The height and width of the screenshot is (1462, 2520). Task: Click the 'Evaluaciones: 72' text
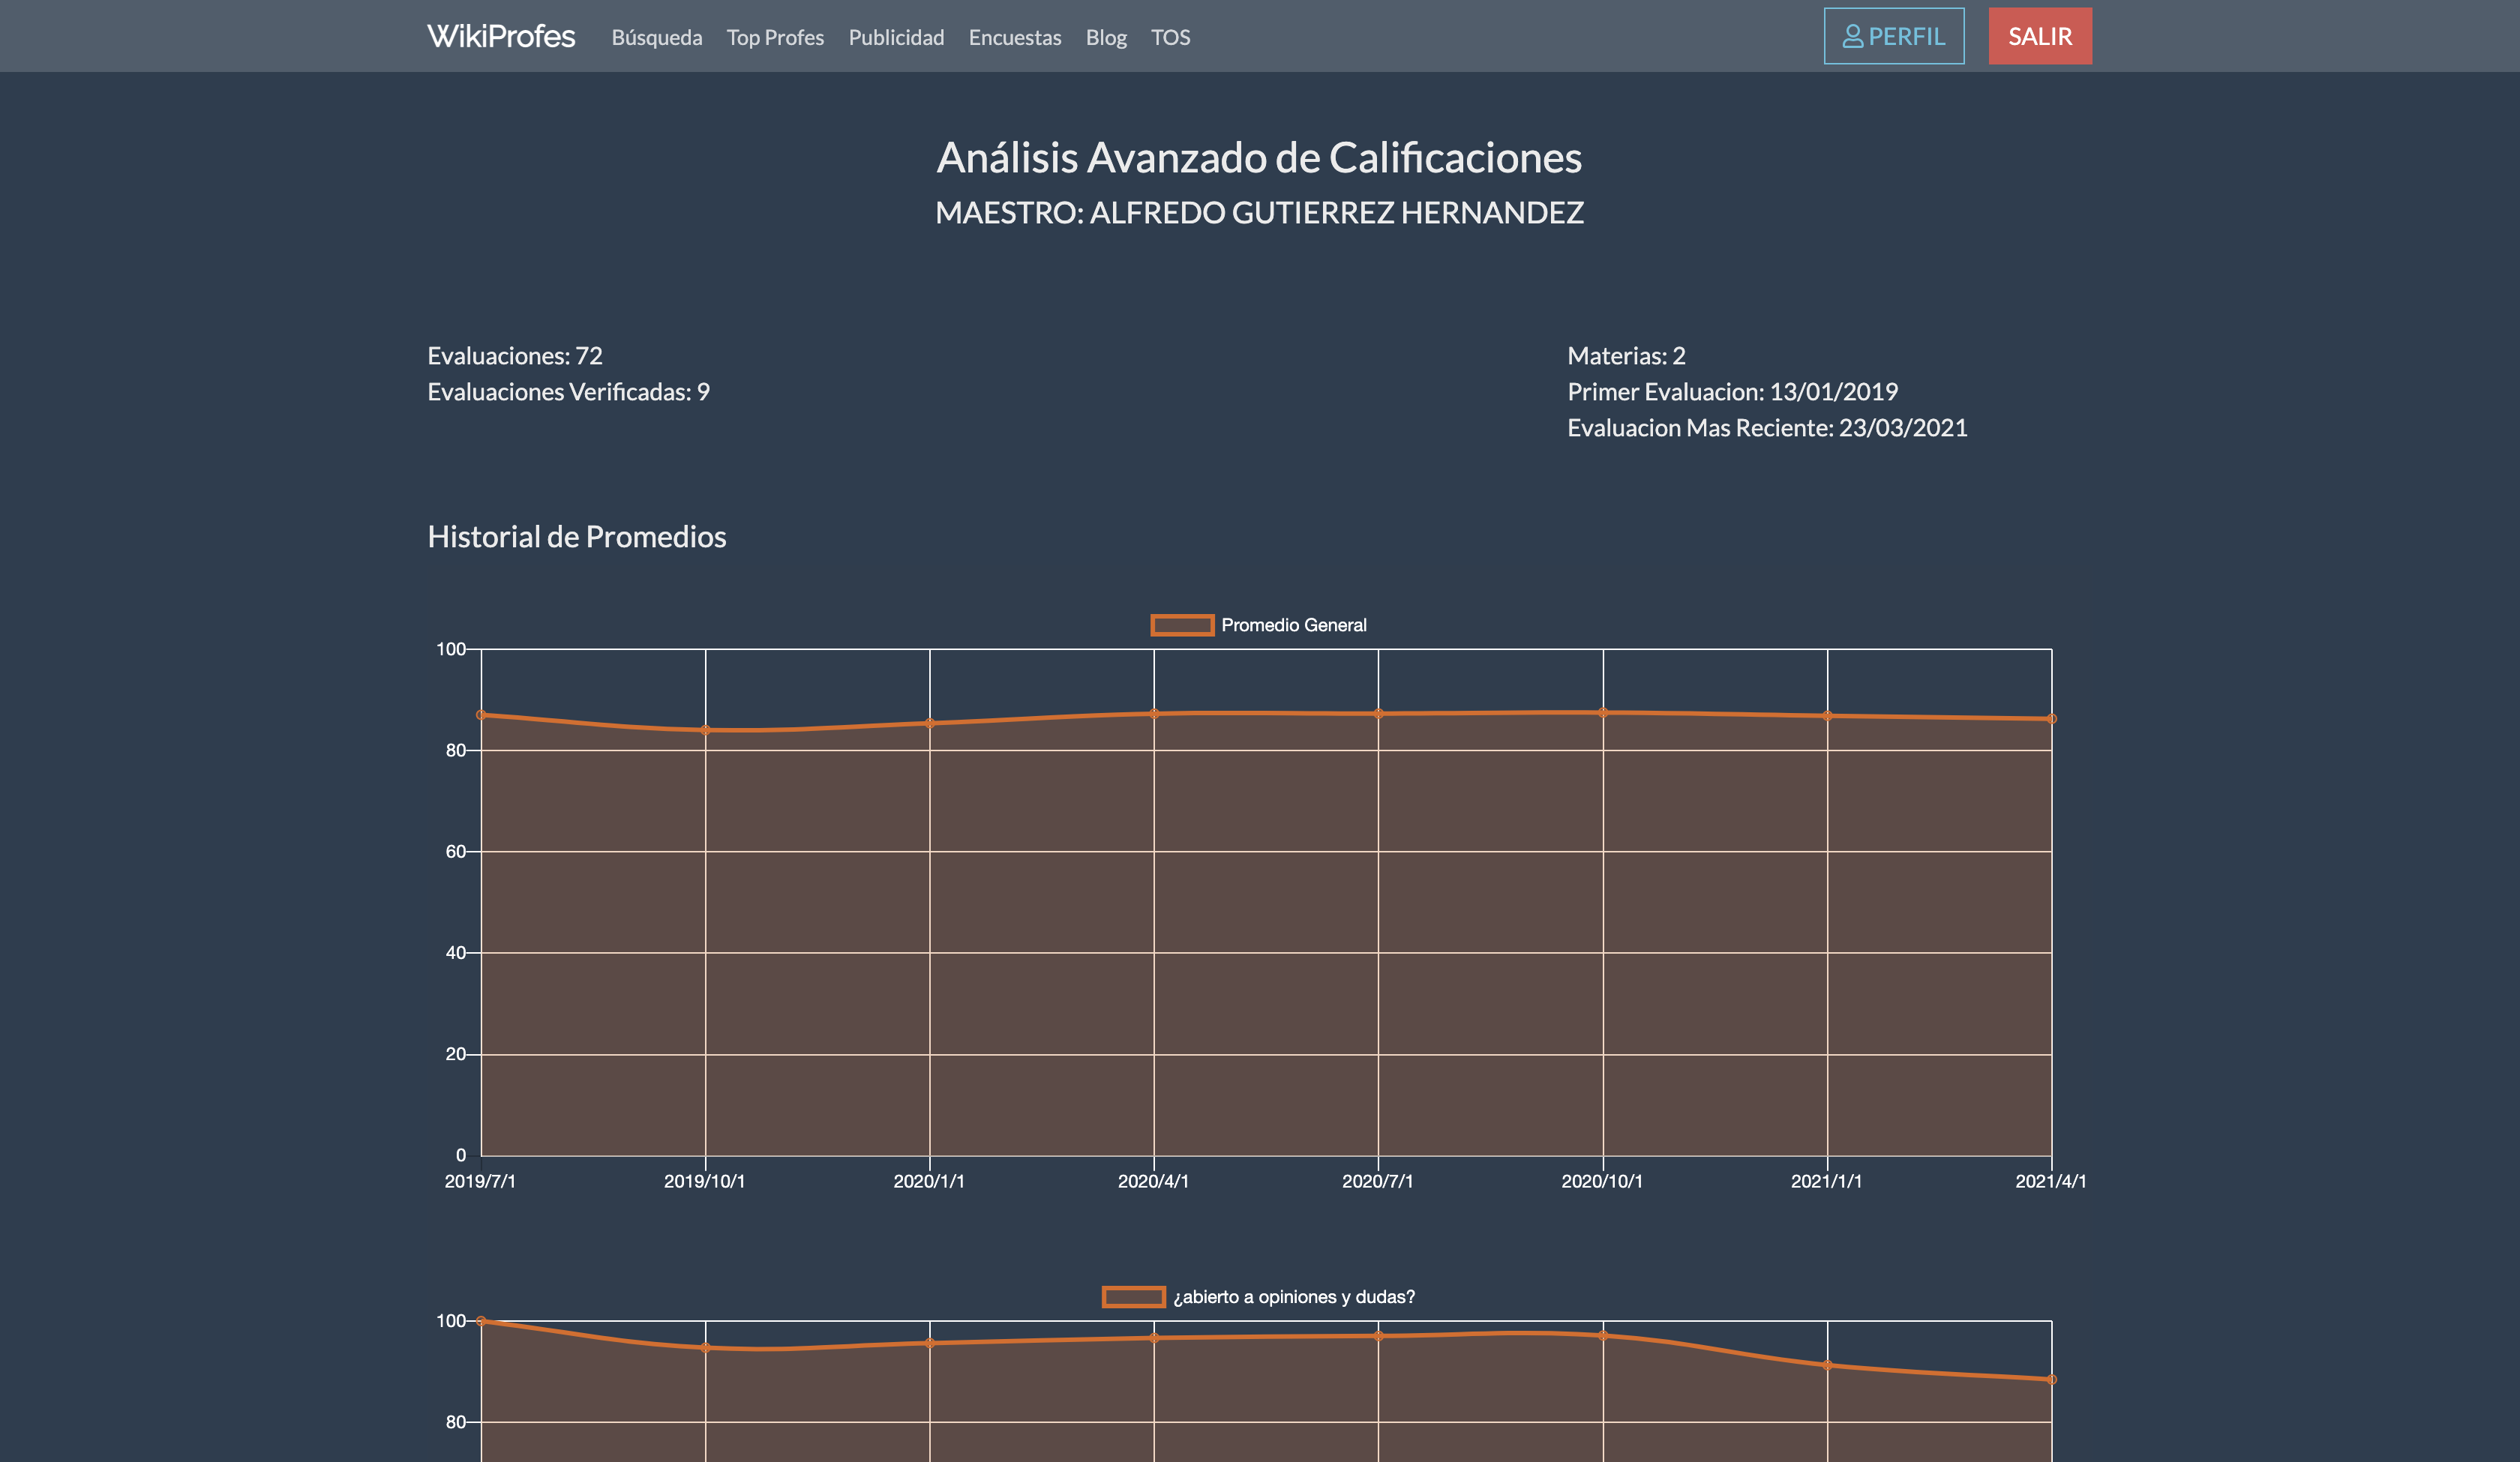515,356
